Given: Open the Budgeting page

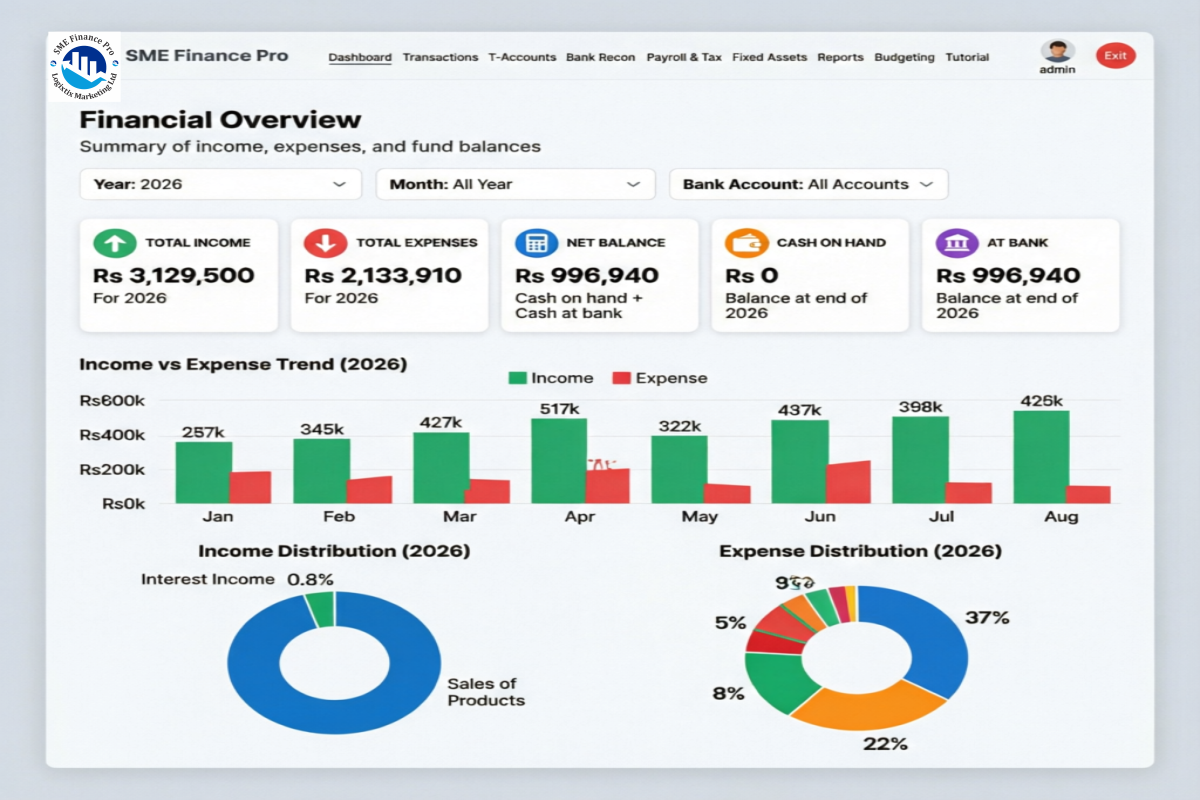Looking at the screenshot, I should tap(904, 57).
